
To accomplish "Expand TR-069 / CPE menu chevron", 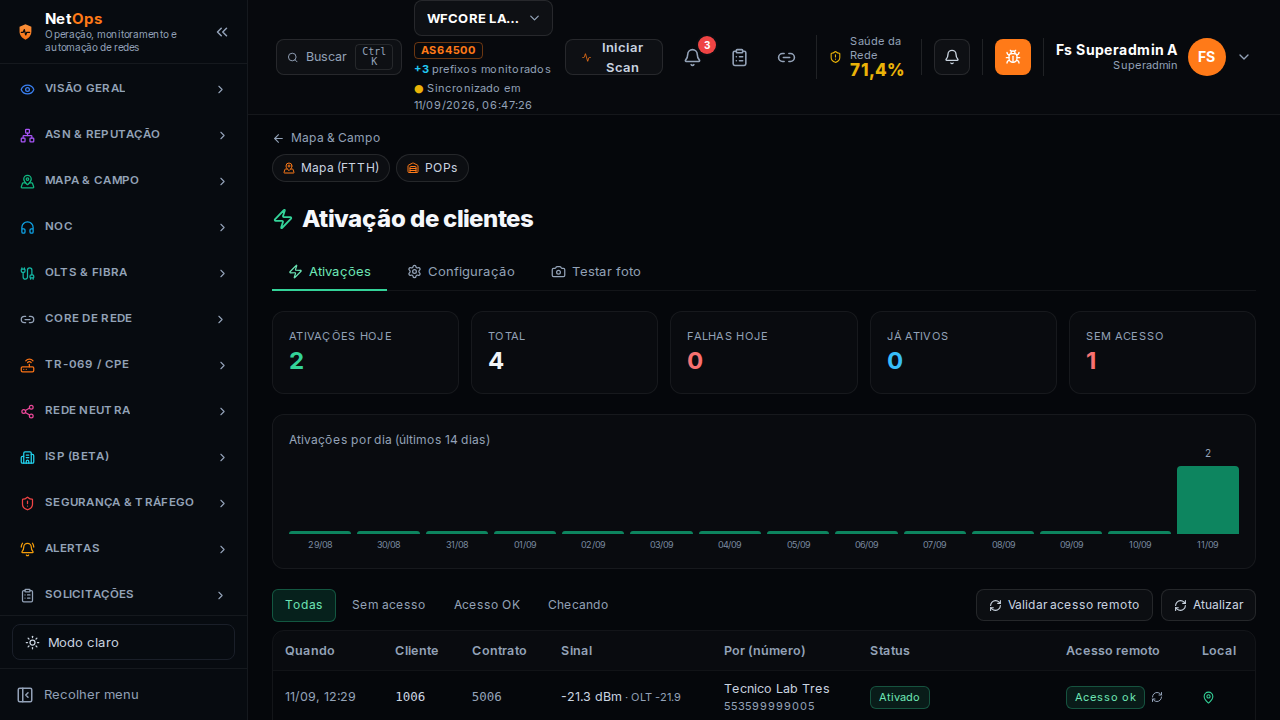I will [221, 365].
